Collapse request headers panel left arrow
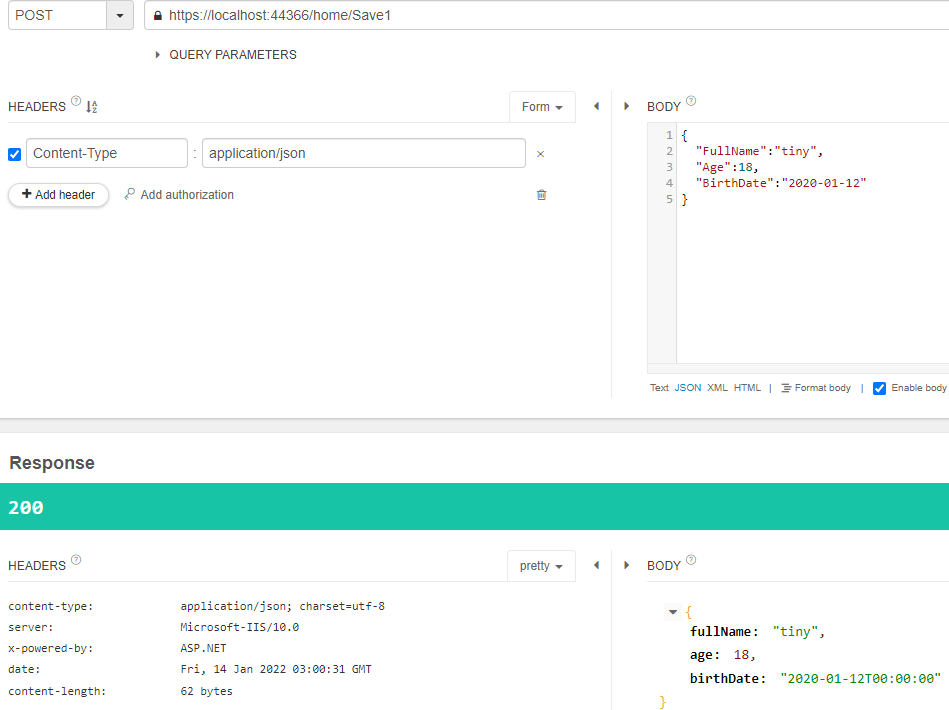 coord(596,107)
